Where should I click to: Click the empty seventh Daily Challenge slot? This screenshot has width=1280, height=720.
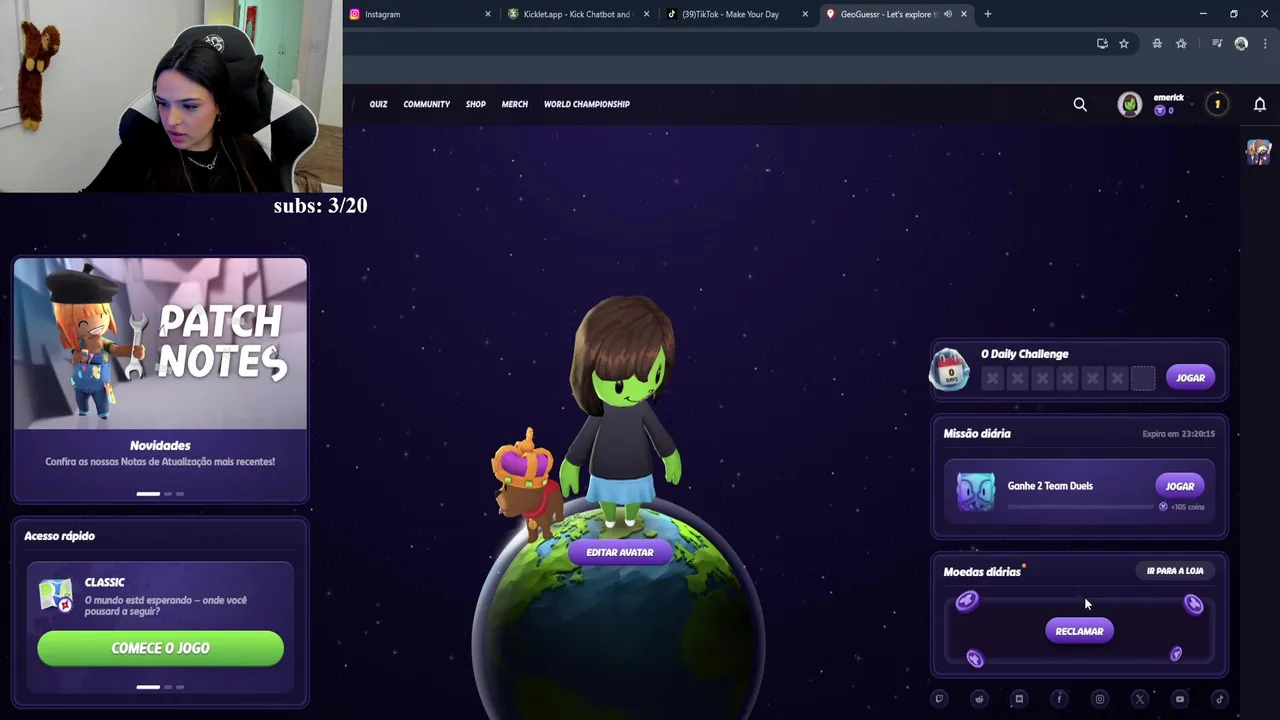pyautogui.click(x=1143, y=378)
